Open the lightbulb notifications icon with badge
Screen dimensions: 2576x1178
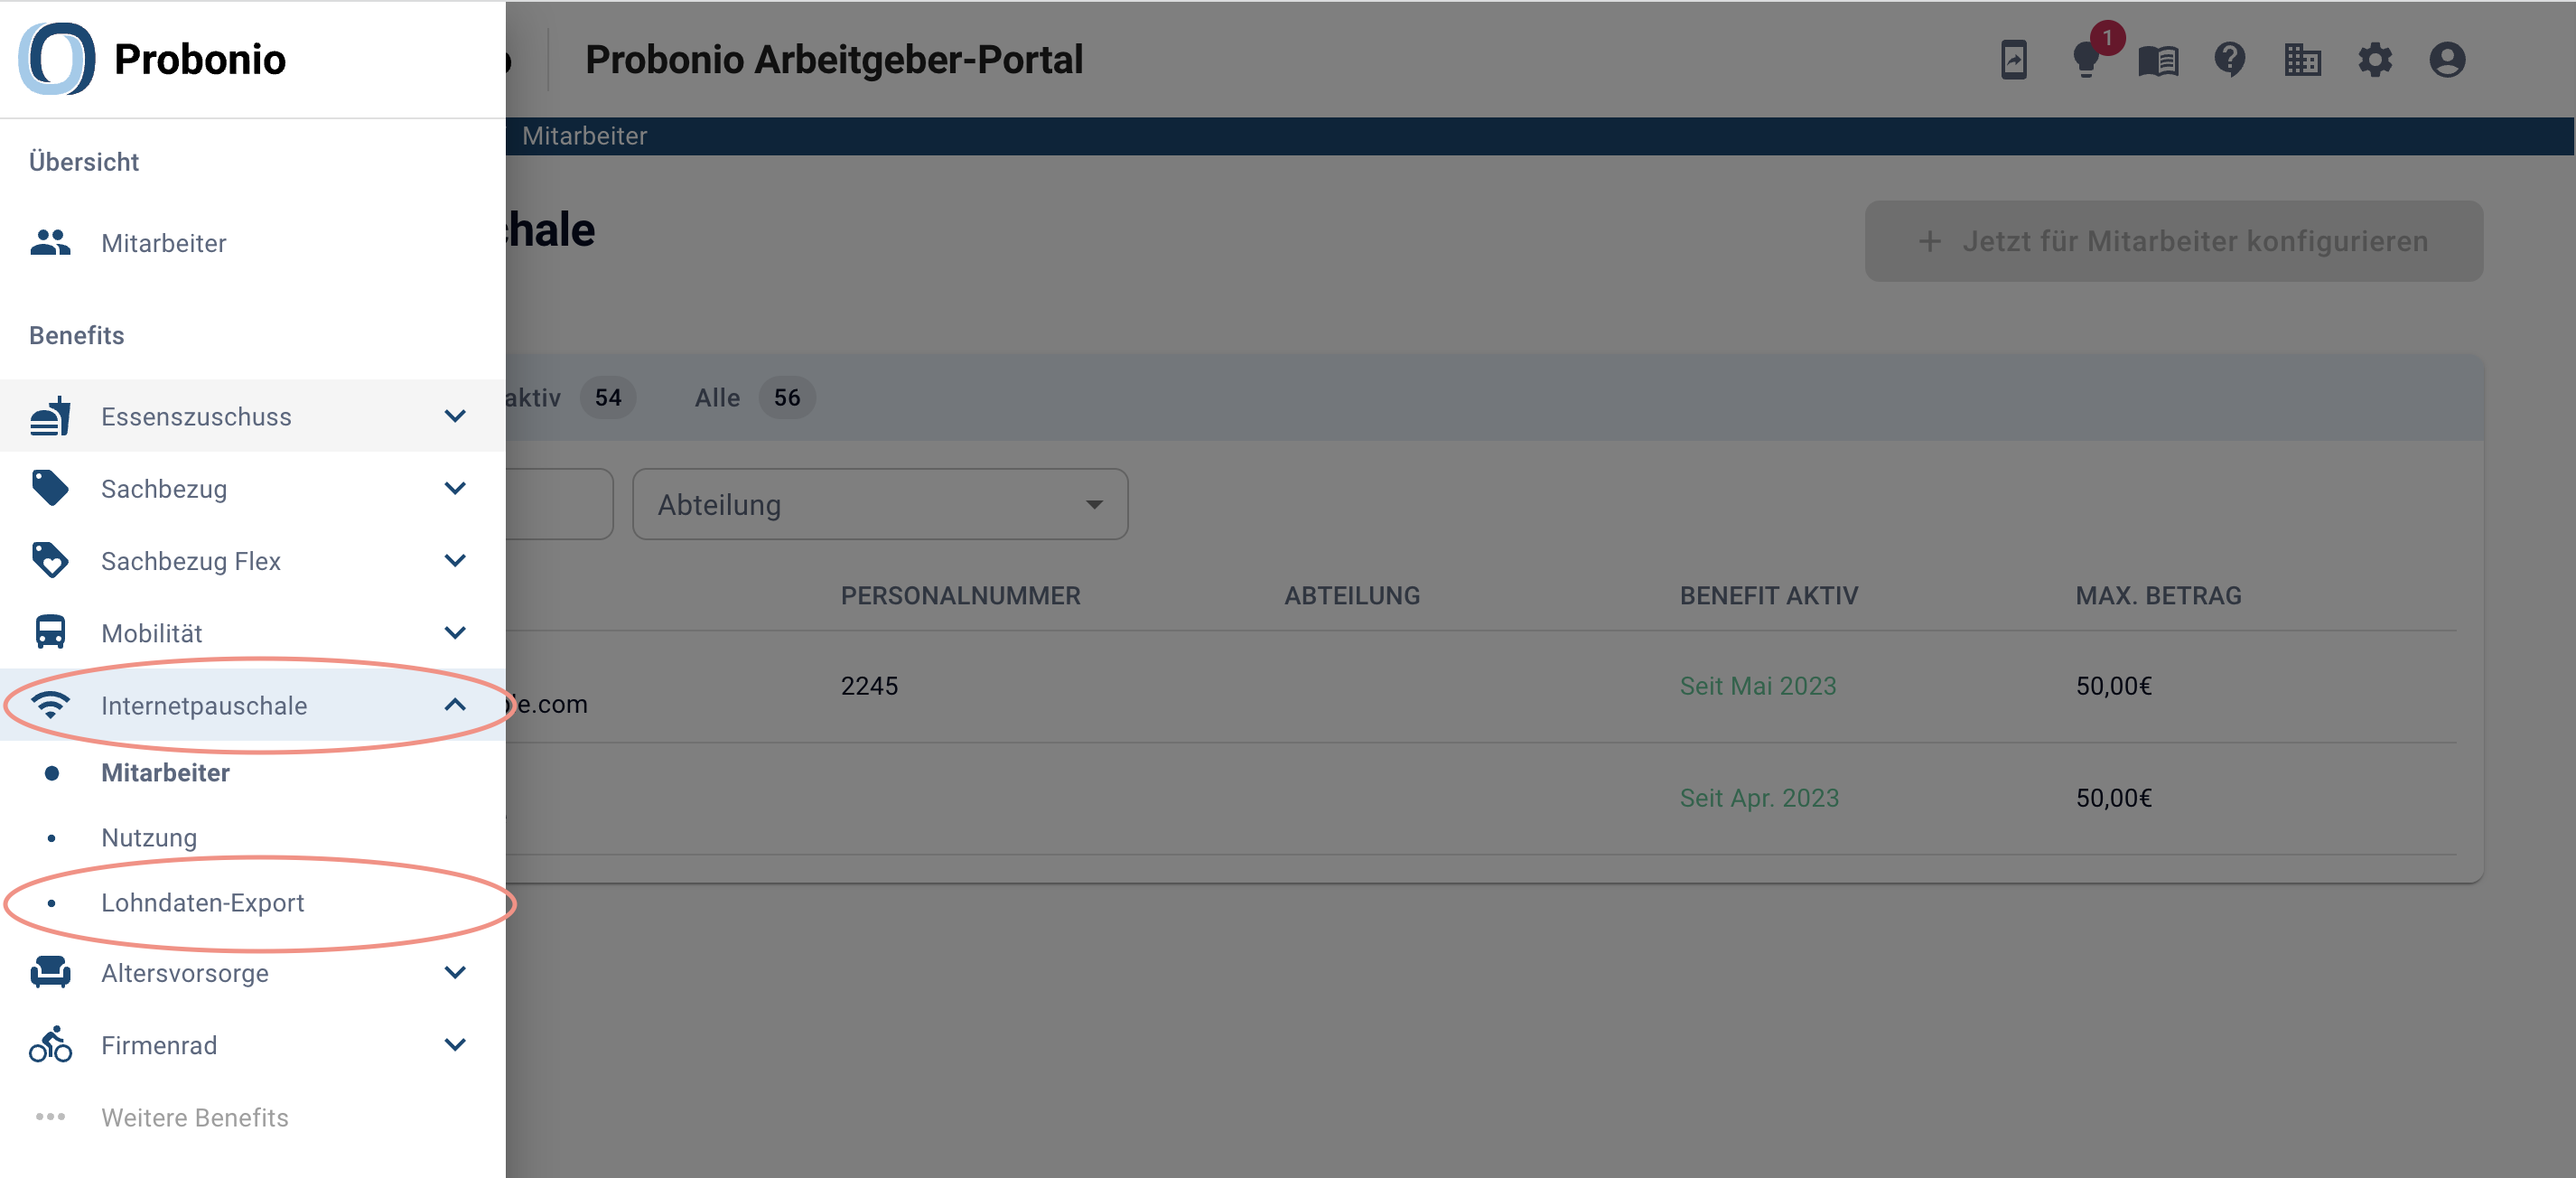tap(2087, 58)
